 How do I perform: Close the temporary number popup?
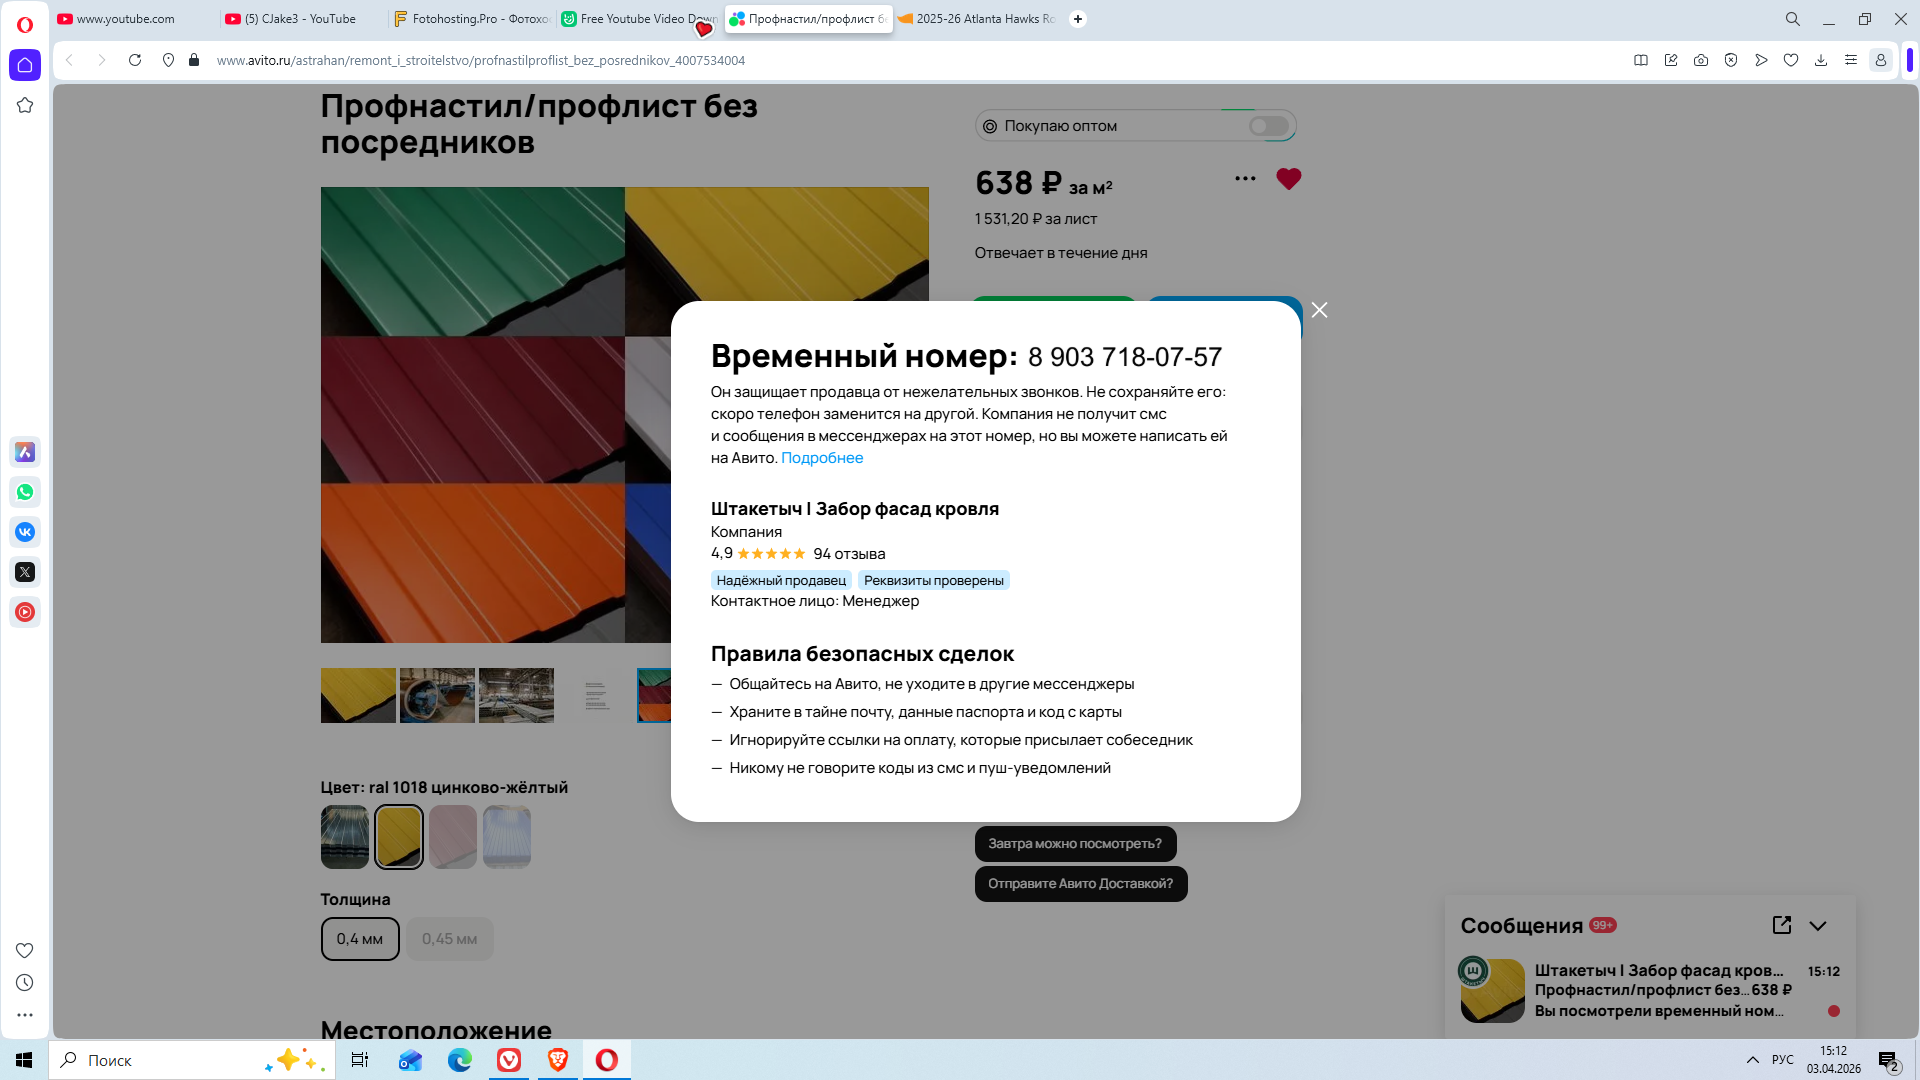pos(1319,310)
